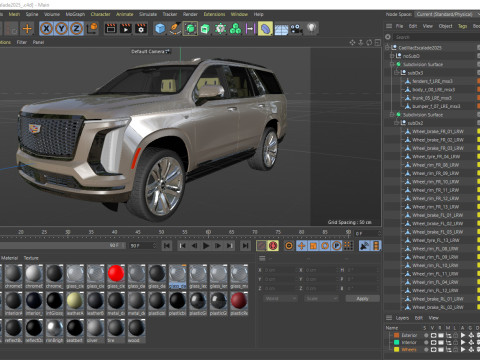This screenshot has height=360, width=480.
Task: Select the trunk_05_LRE_msa3 object
Action: 432,98
